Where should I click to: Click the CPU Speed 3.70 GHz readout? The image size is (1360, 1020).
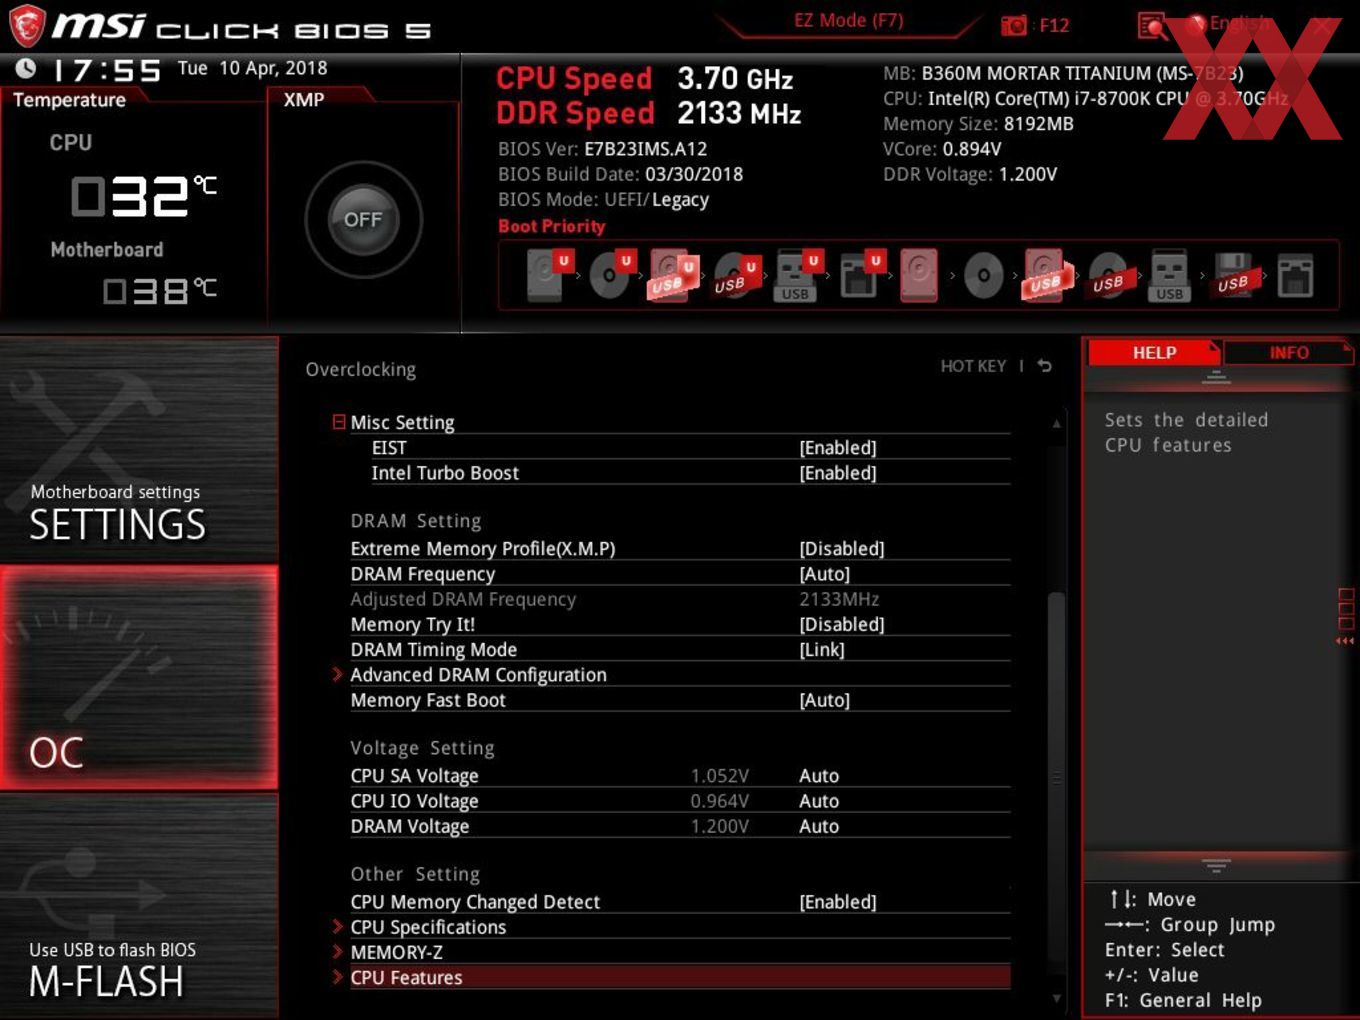coord(644,78)
